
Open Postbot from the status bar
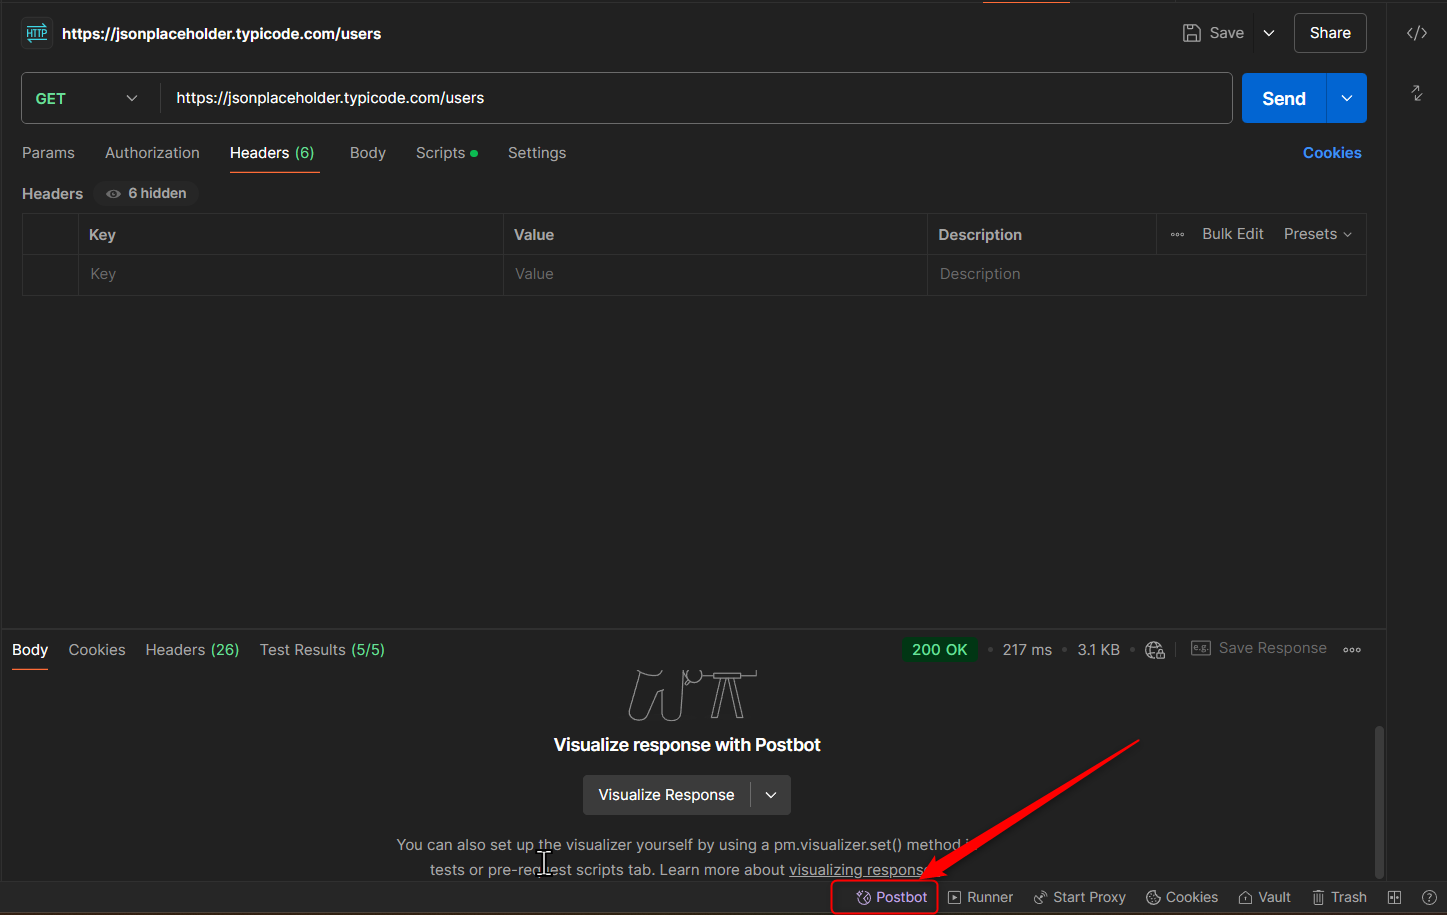click(x=891, y=897)
